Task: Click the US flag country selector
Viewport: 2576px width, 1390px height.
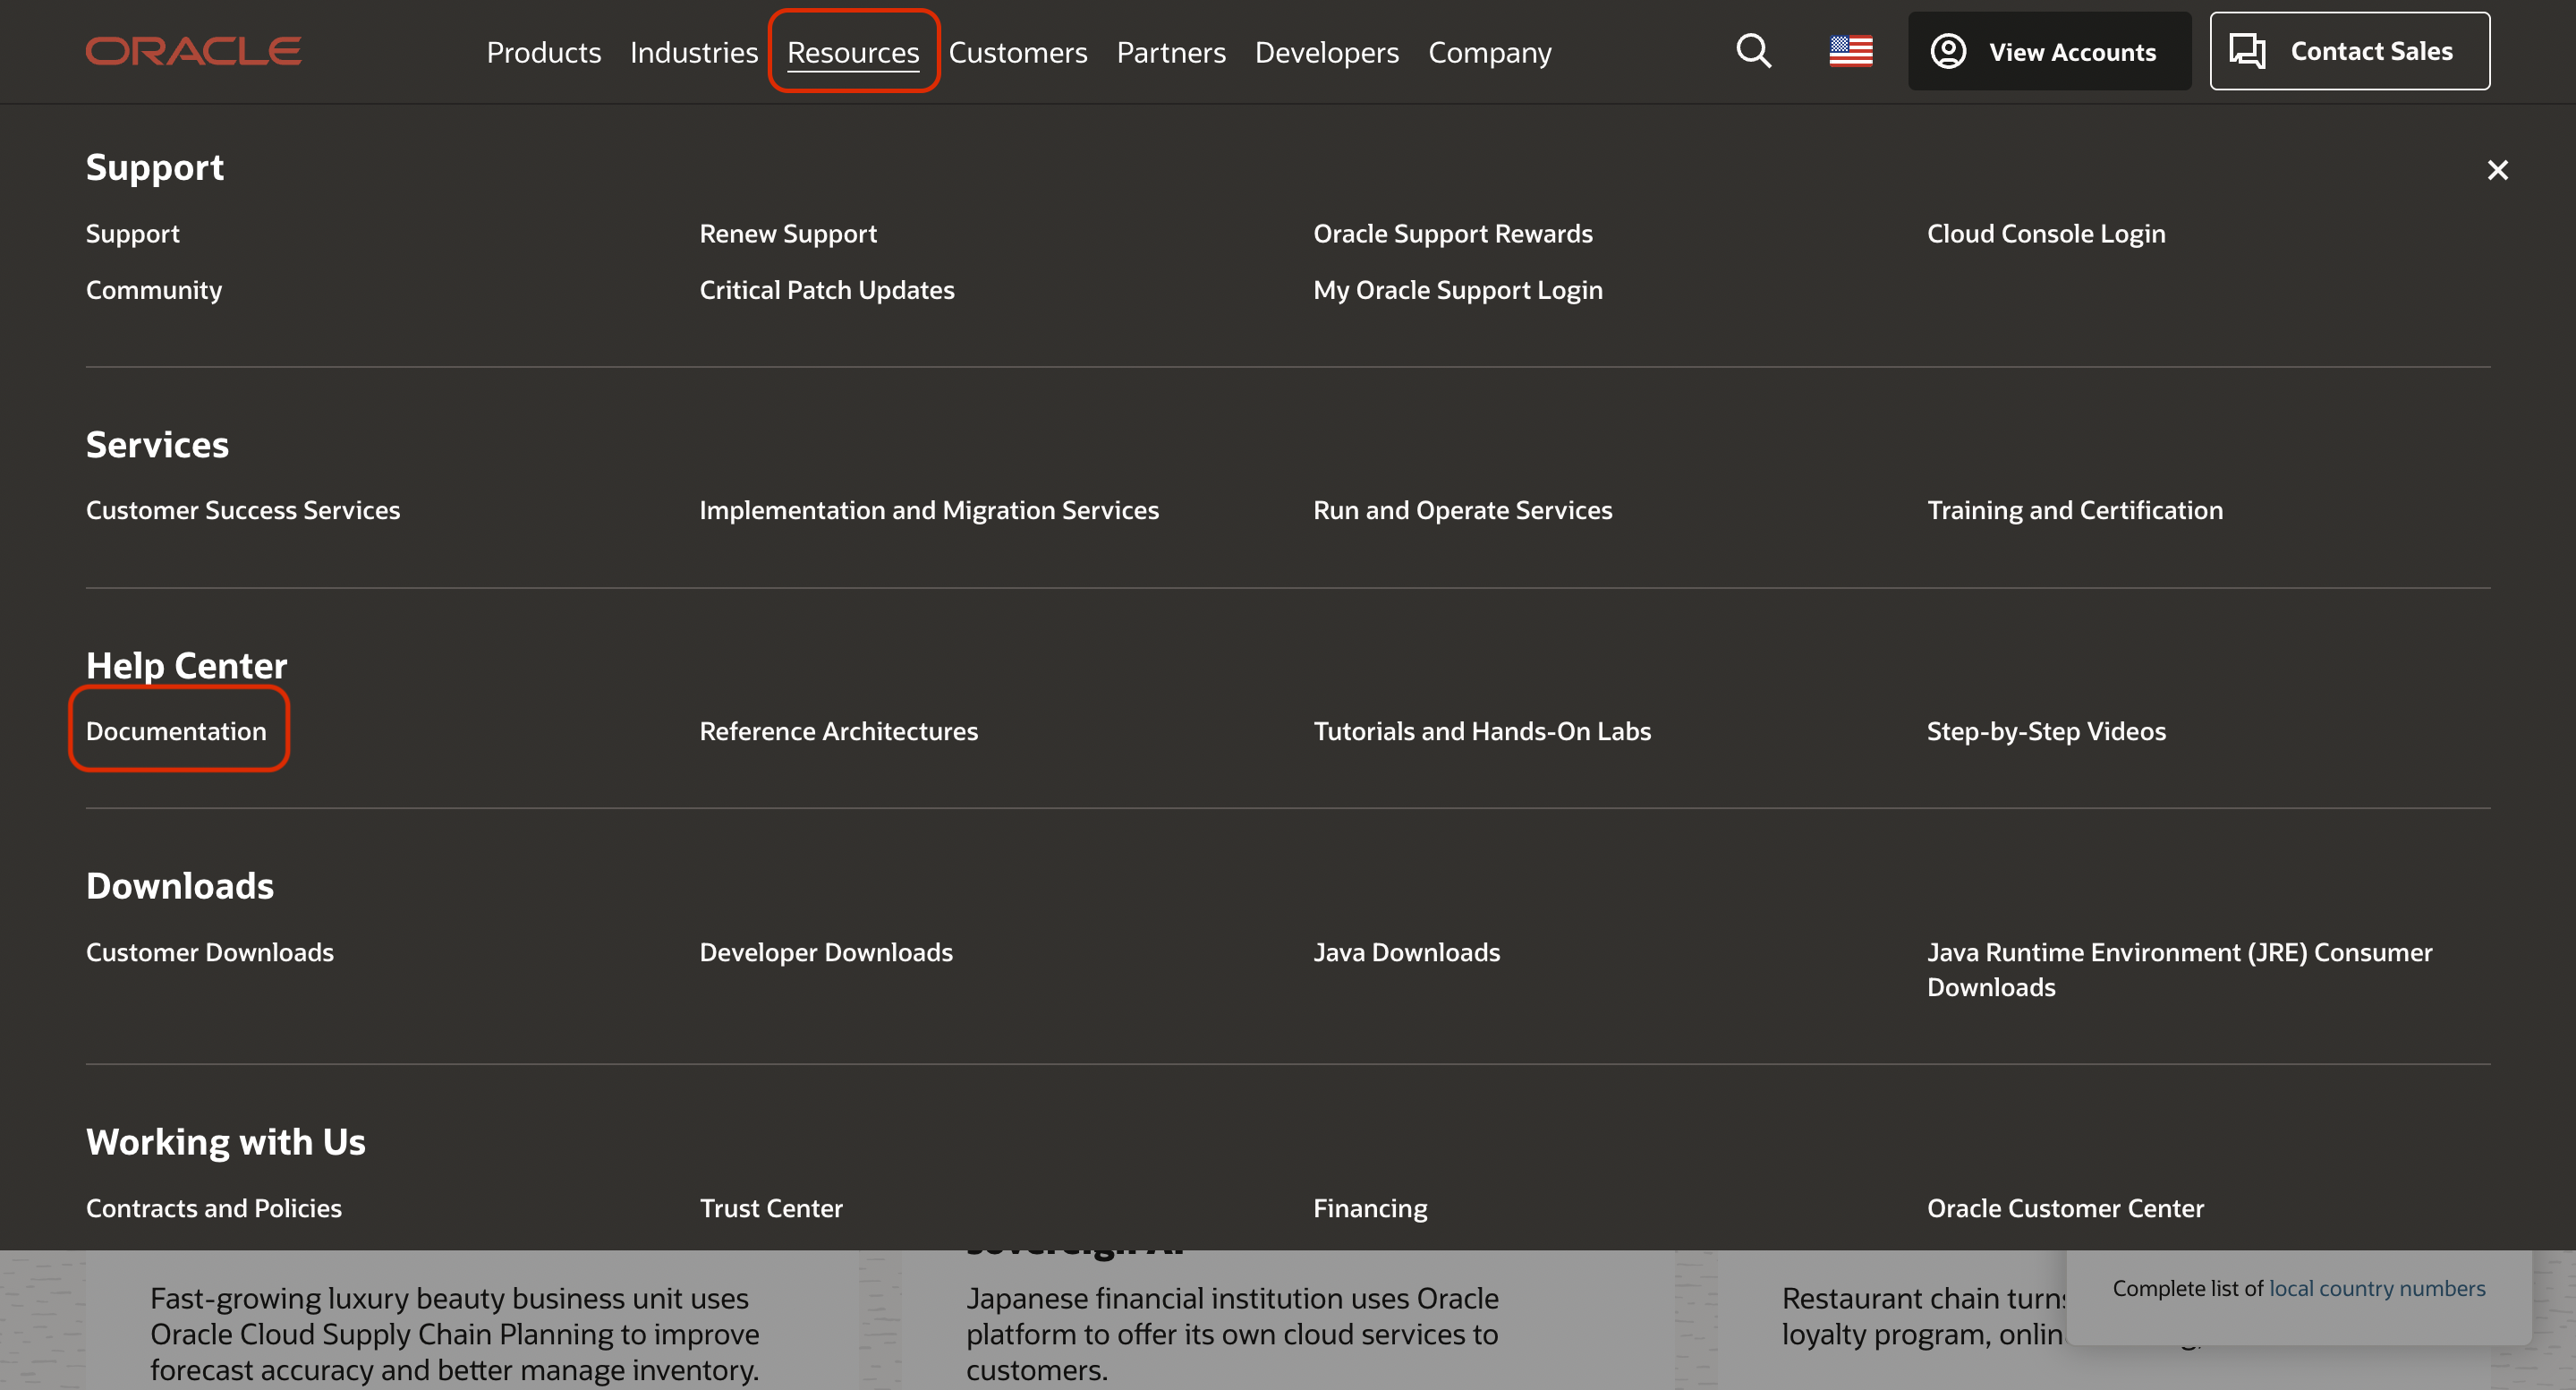Action: (x=1850, y=51)
